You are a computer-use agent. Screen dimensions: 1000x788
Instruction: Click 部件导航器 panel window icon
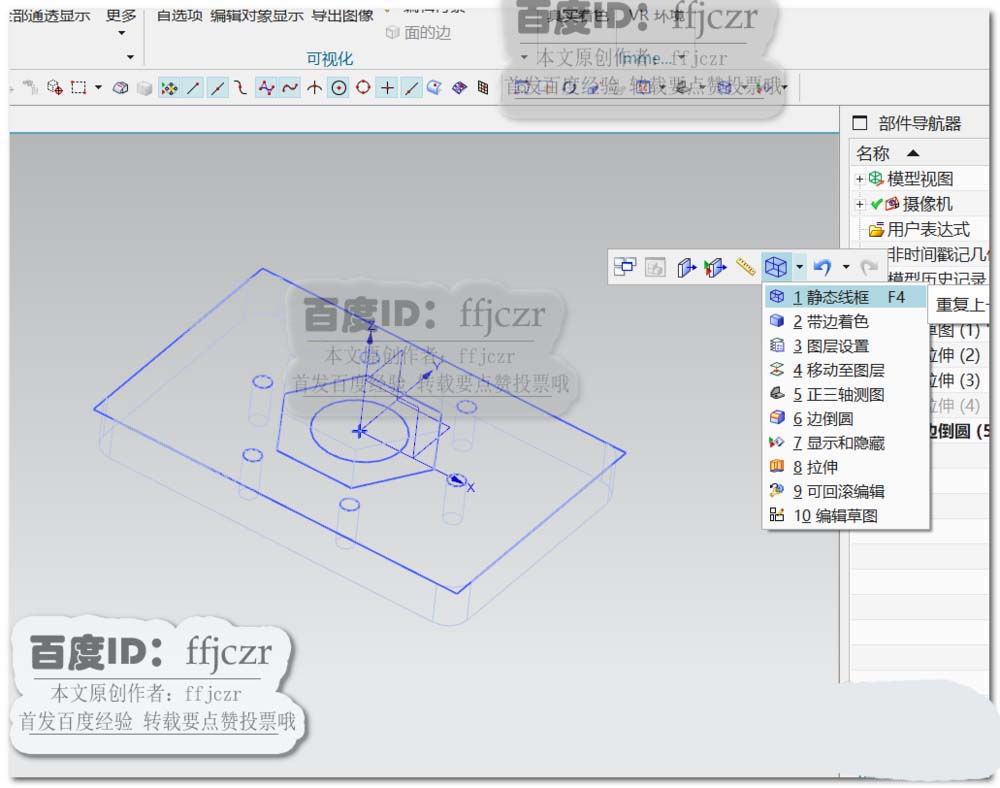[860, 122]
